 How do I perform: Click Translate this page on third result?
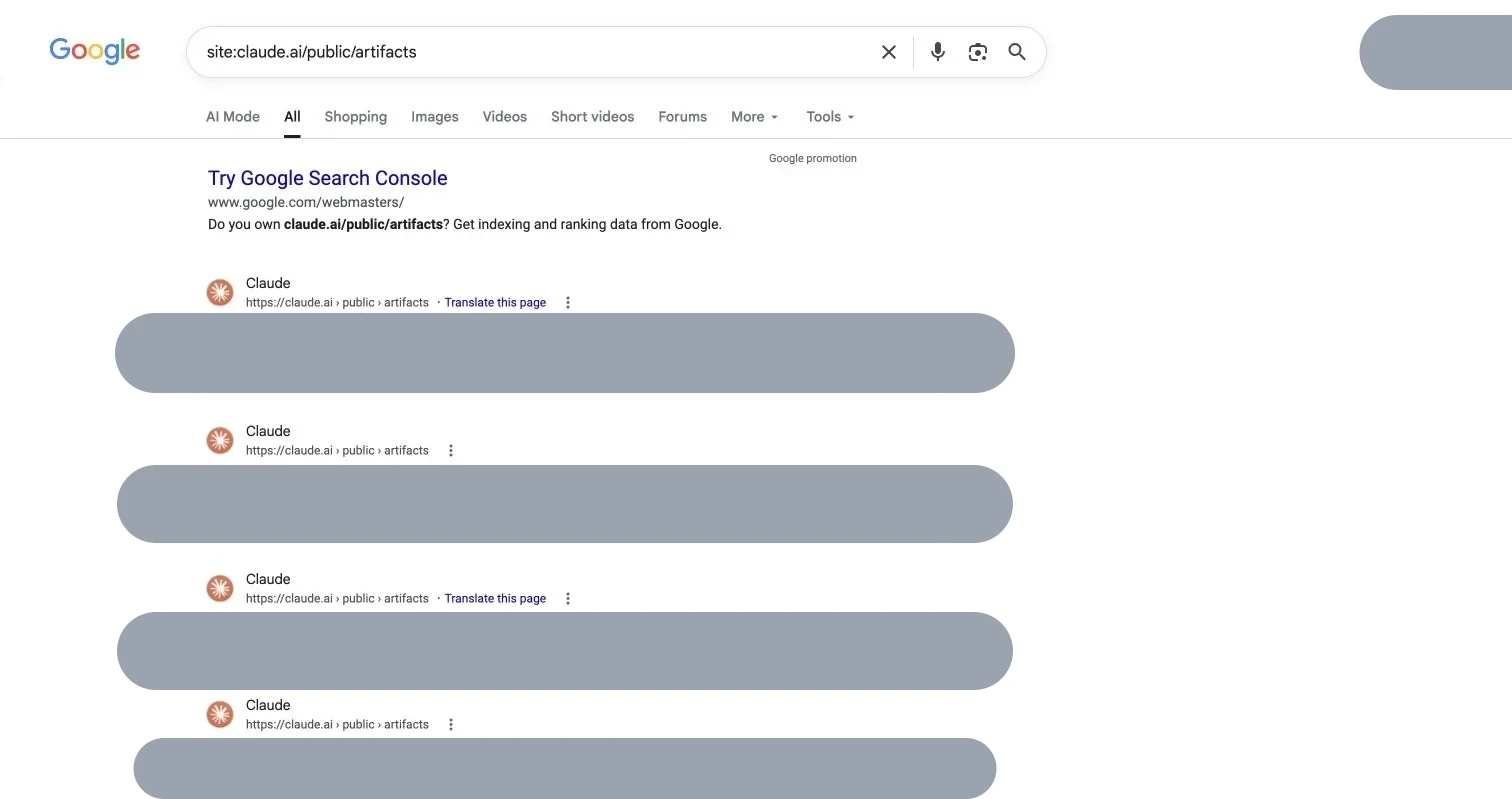[495, 598]
